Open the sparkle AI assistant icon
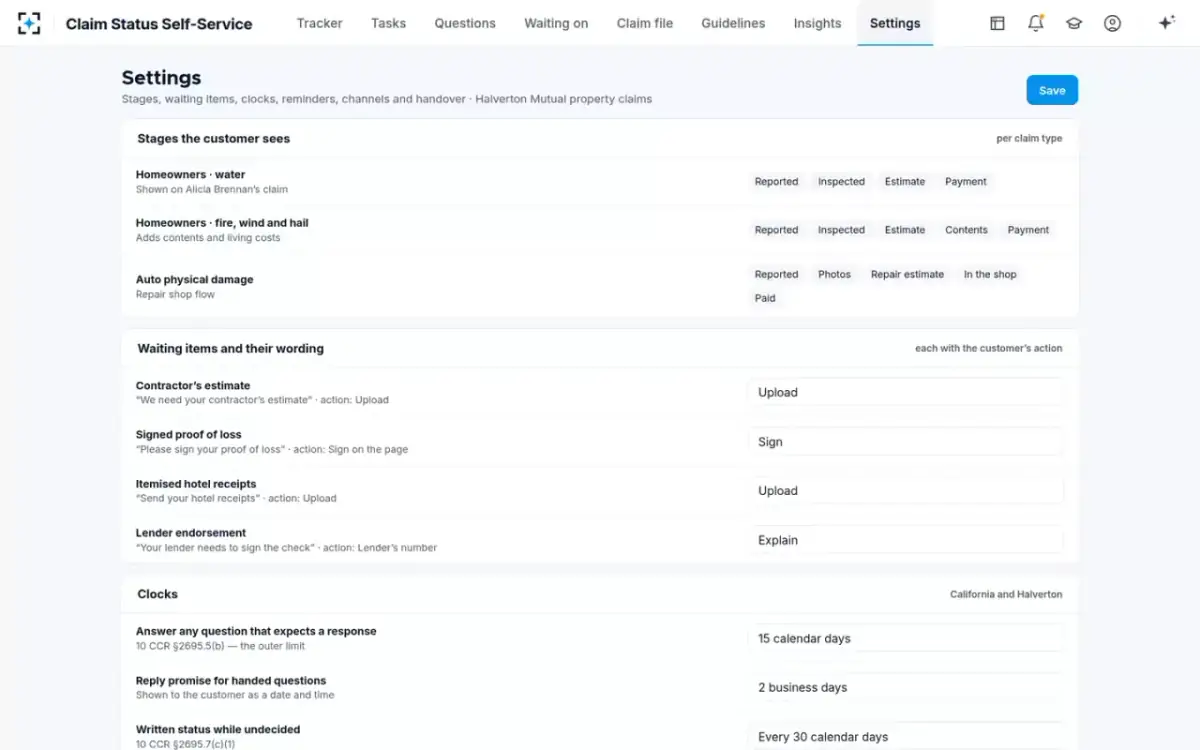 (1166, 23)
